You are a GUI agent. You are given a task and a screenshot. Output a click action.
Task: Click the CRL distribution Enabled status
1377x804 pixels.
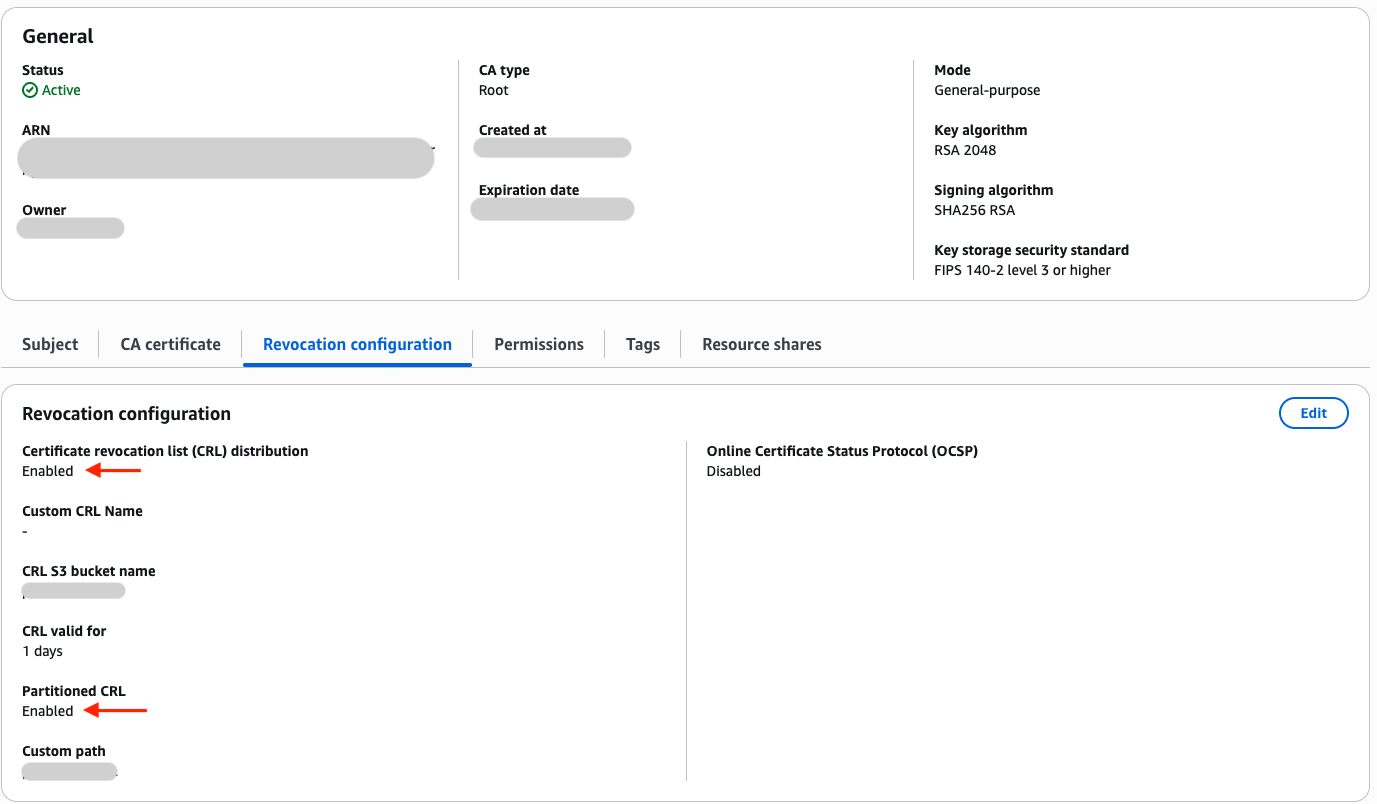47,470
